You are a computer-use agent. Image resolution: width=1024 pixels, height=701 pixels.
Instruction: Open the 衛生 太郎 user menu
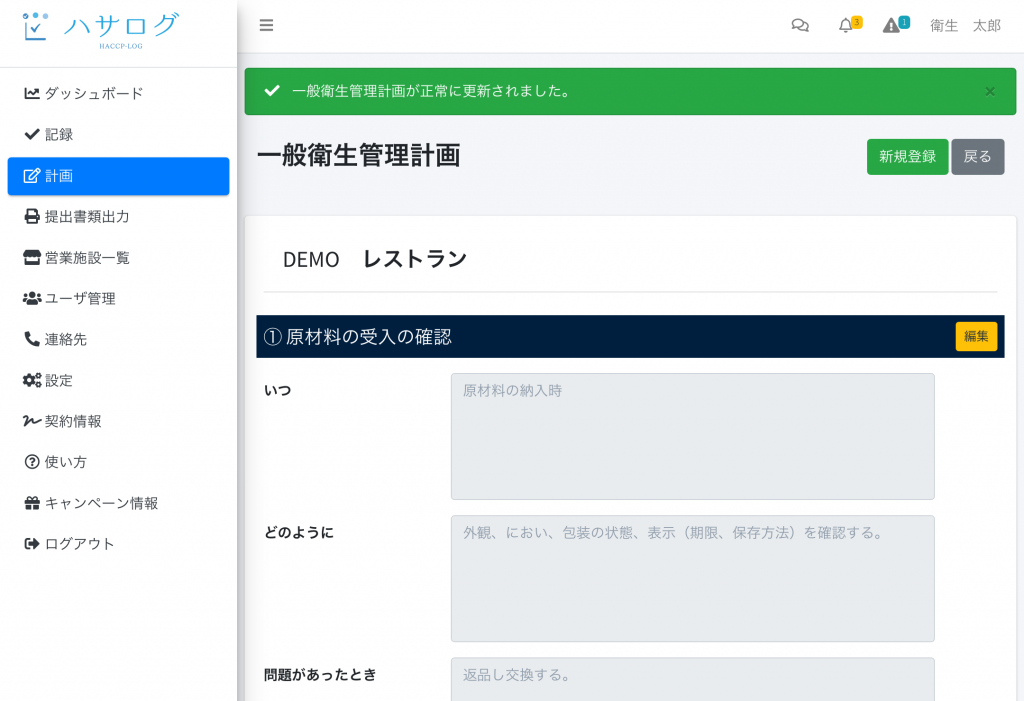pyautogui.click(x=965, y=26)
